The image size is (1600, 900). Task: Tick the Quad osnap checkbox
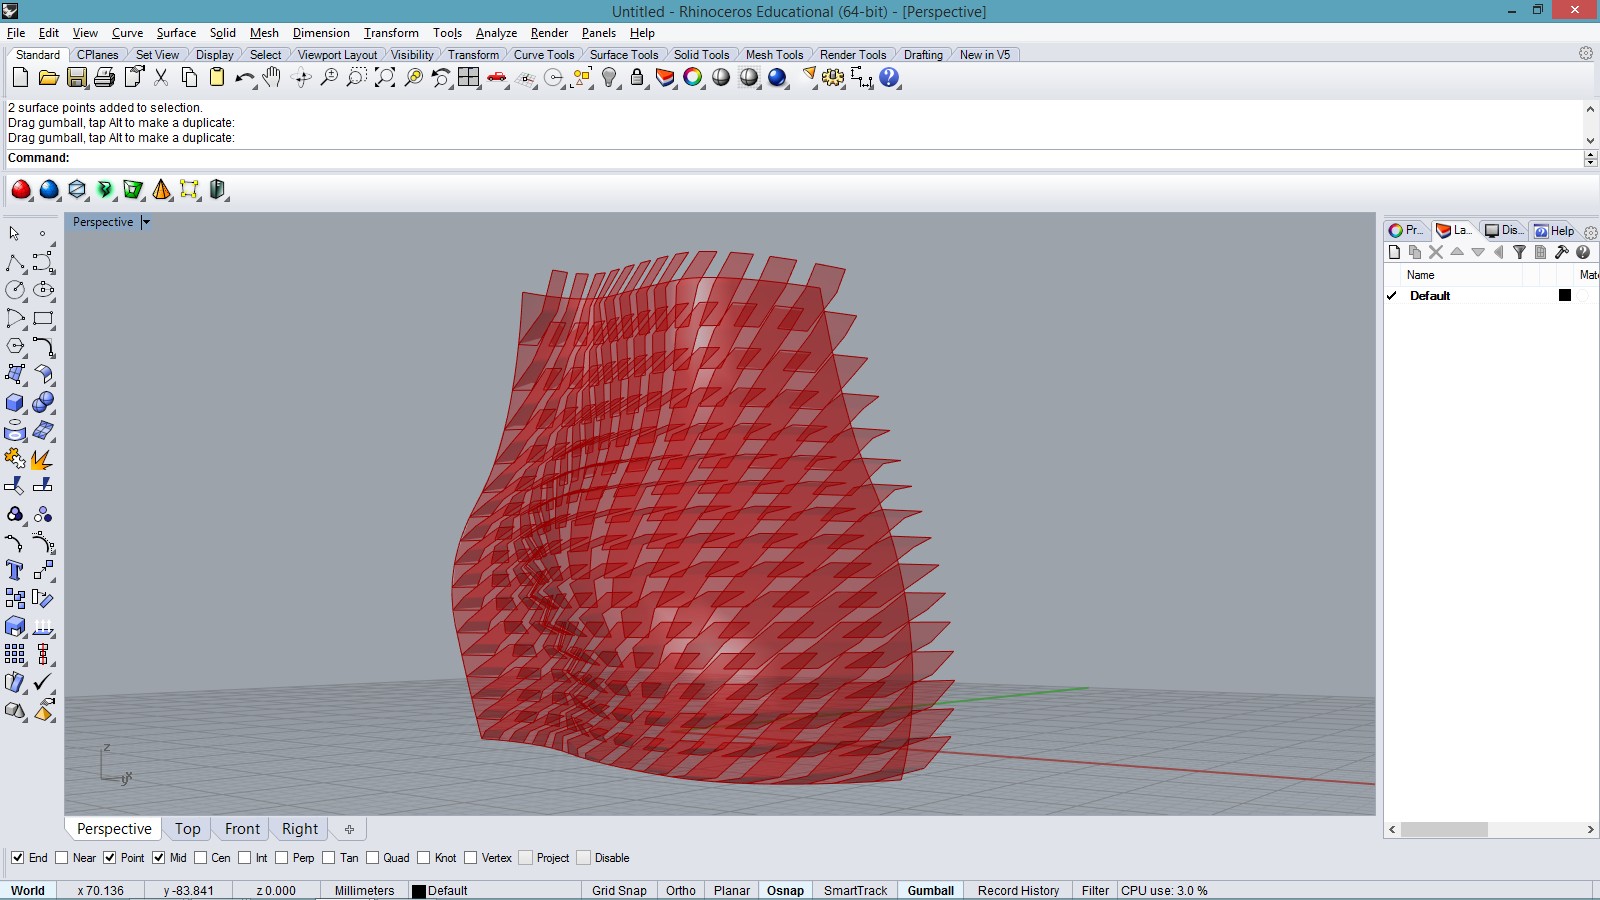click(373, 858)
